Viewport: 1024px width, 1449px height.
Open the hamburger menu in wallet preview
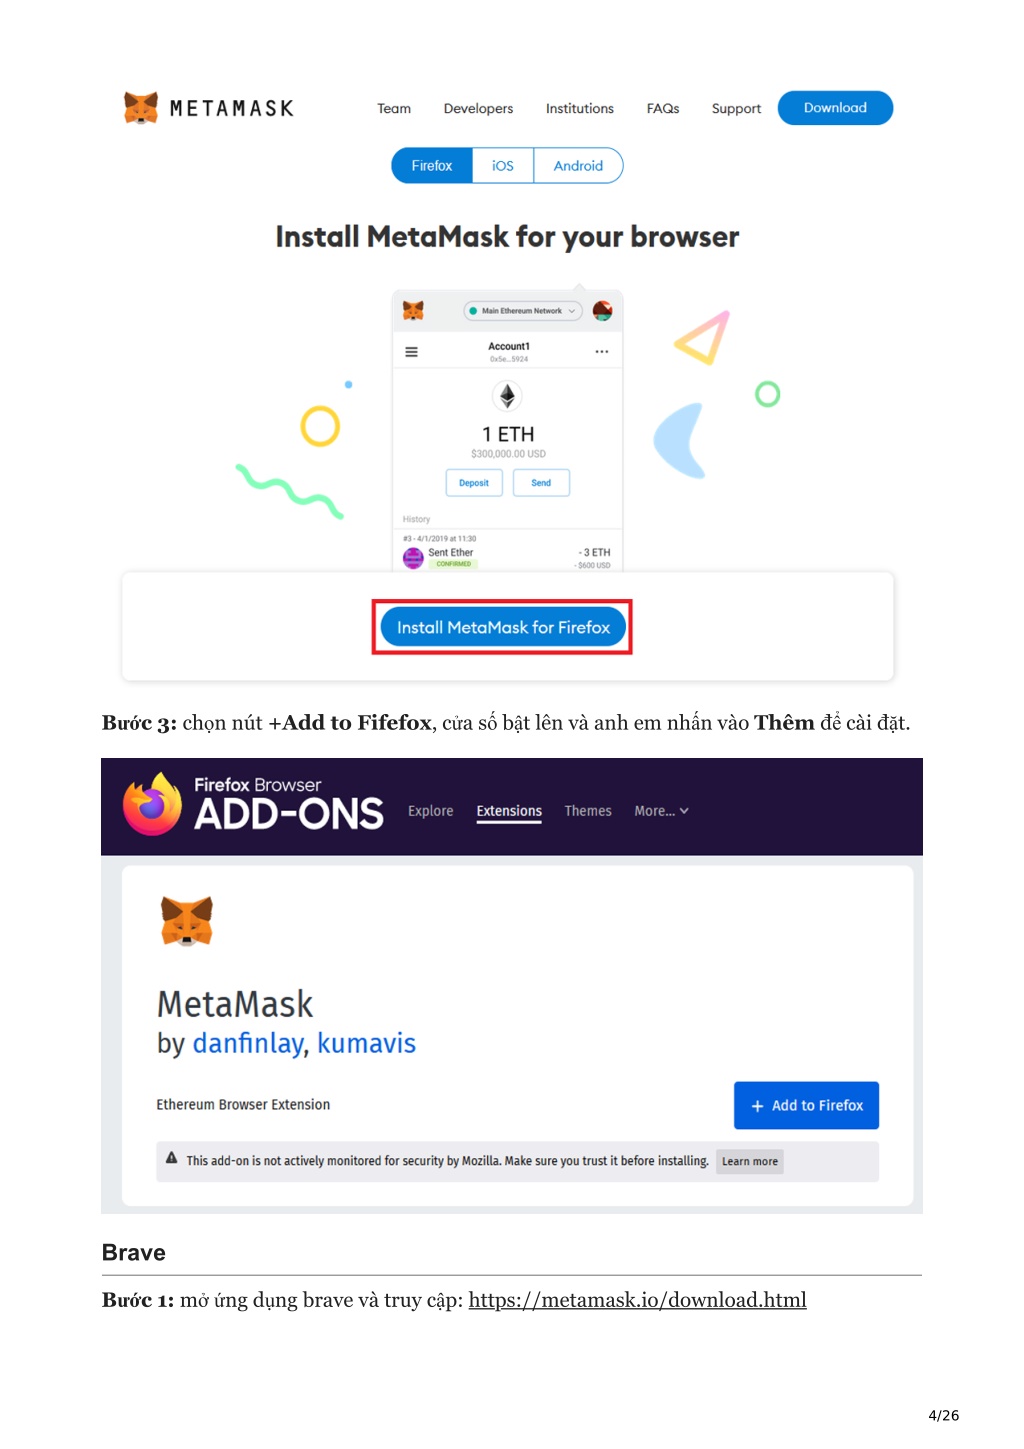pyautogui.click(x=411, y=352)
